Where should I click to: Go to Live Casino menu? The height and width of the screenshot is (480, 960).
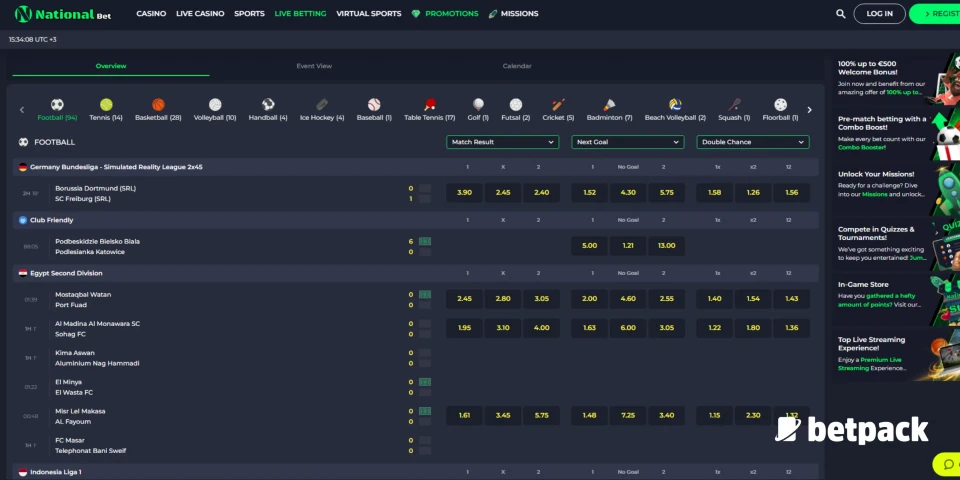200,14
